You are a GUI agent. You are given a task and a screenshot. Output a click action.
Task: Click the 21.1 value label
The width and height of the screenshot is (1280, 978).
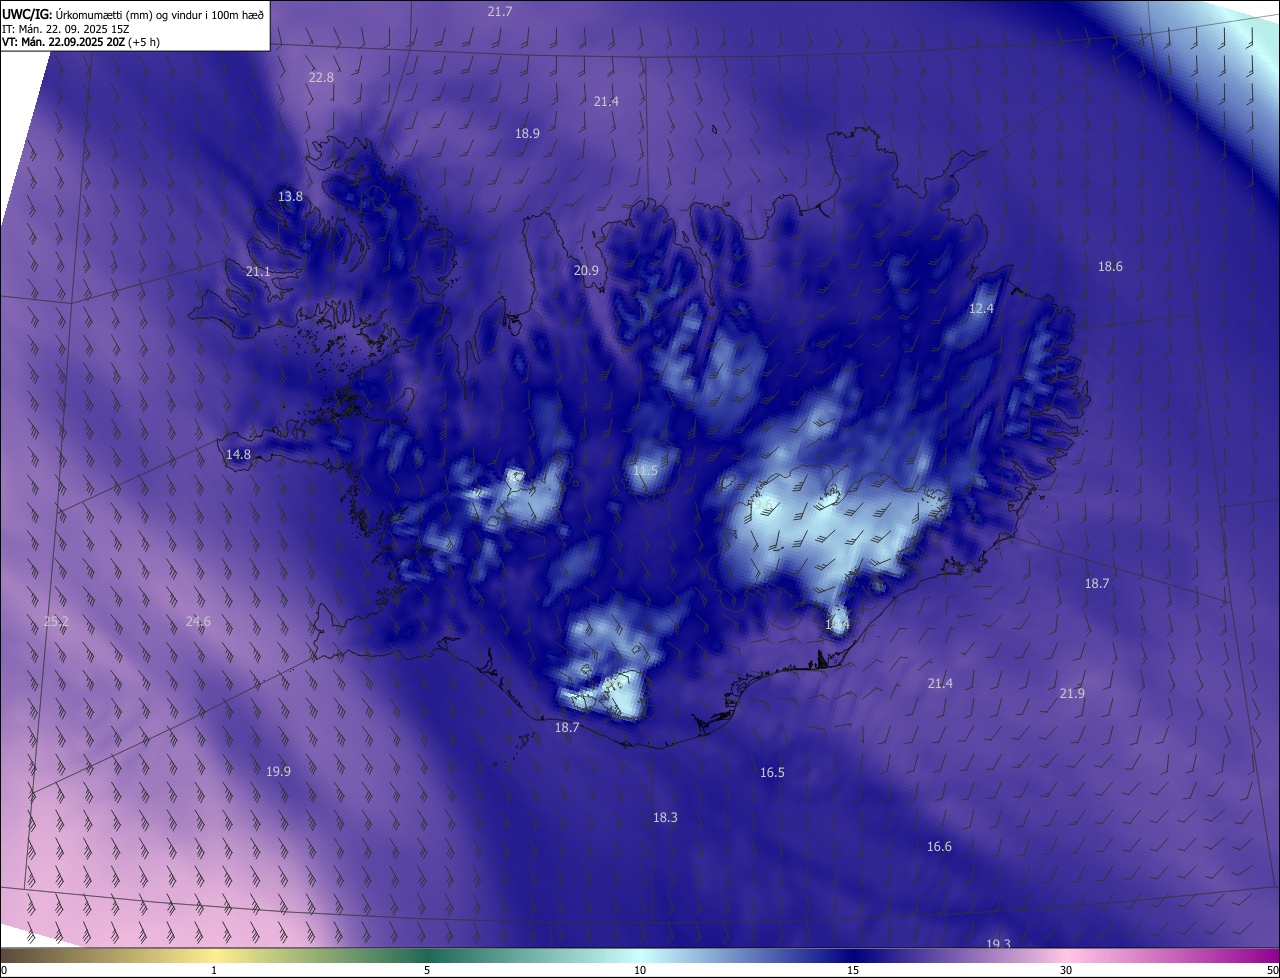coord(258,271)
